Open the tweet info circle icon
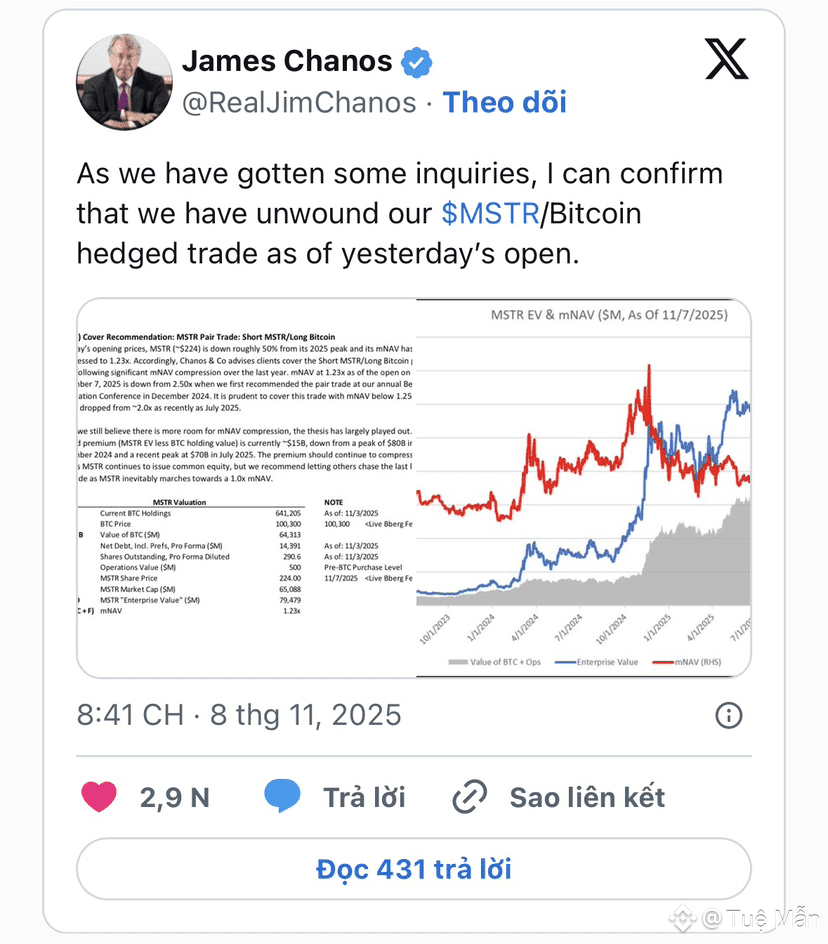 (729, 715)
